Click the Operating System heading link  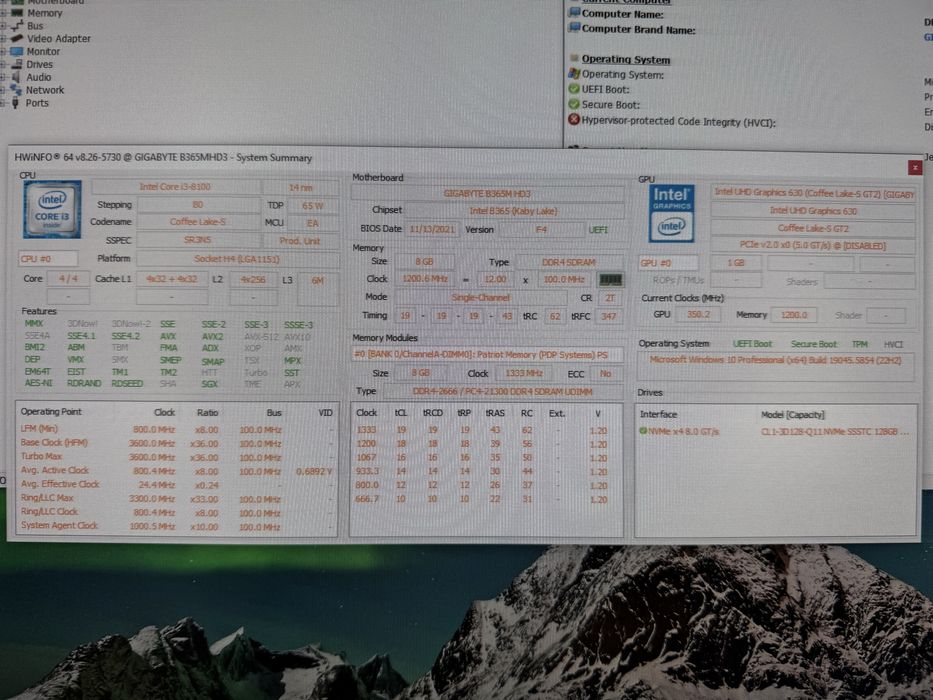625,60
